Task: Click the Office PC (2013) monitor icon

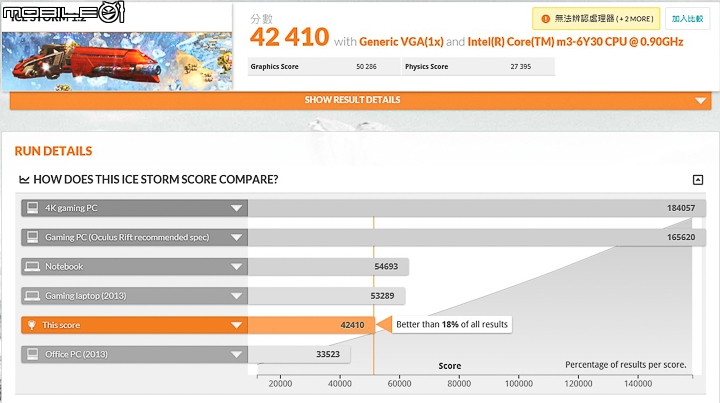Action: pyautogui.click(x=33, y=354)
